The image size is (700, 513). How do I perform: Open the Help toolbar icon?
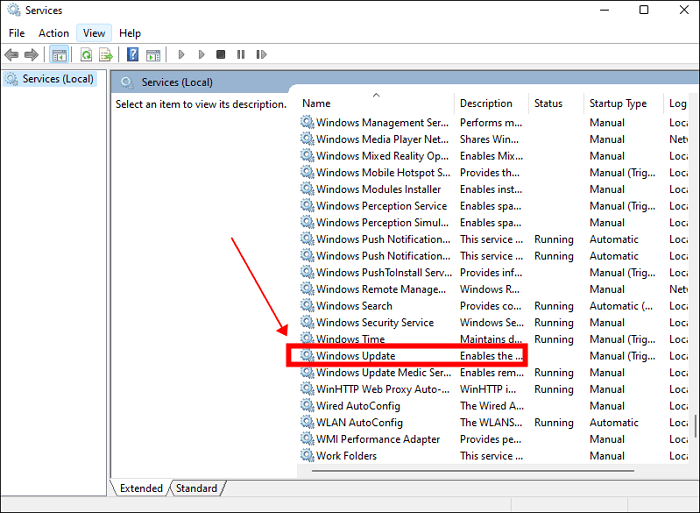(133, 54)
